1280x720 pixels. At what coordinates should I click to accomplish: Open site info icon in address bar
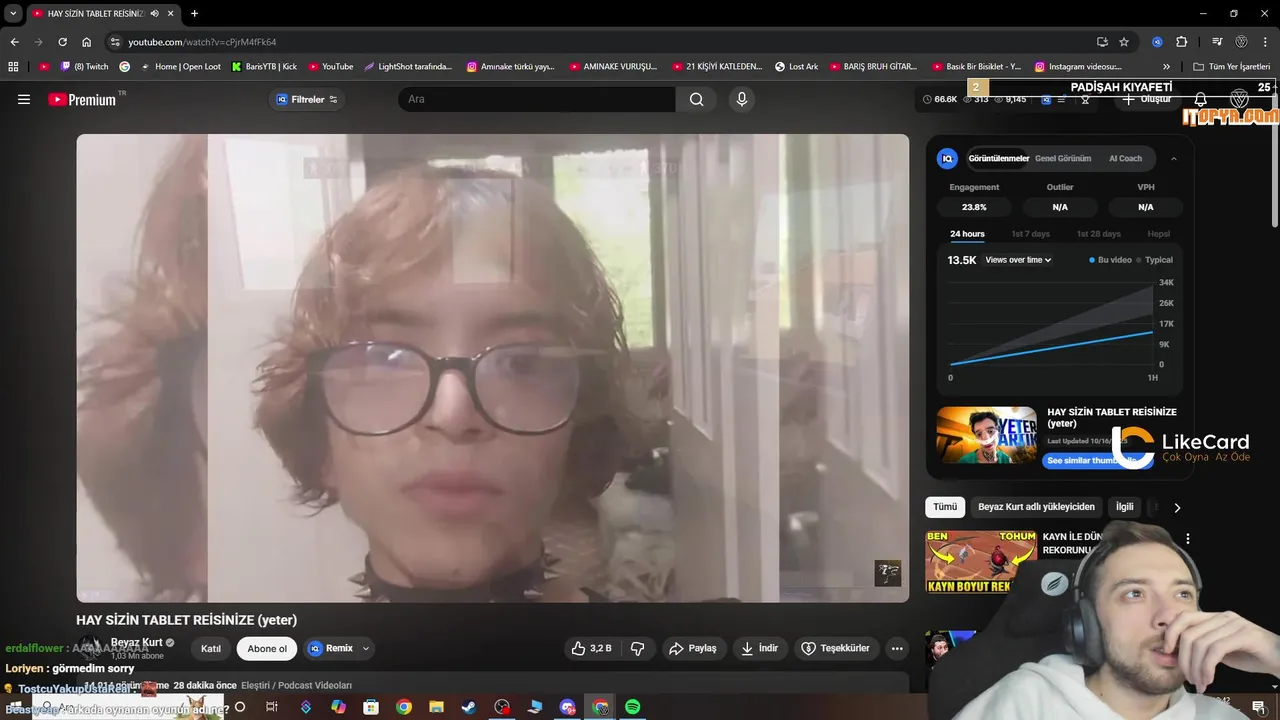(115, 42)
